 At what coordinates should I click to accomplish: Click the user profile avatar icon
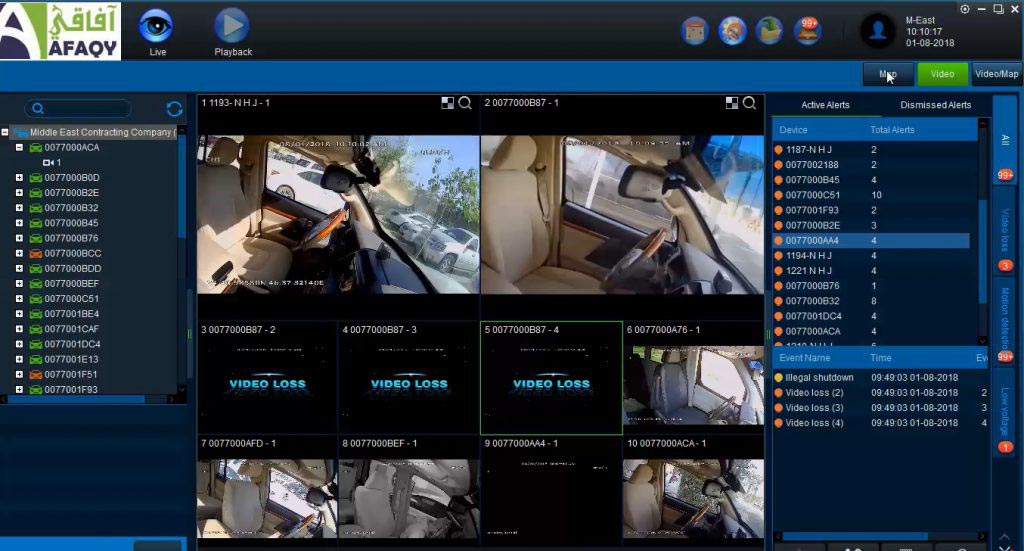click(x=878, y=31)
